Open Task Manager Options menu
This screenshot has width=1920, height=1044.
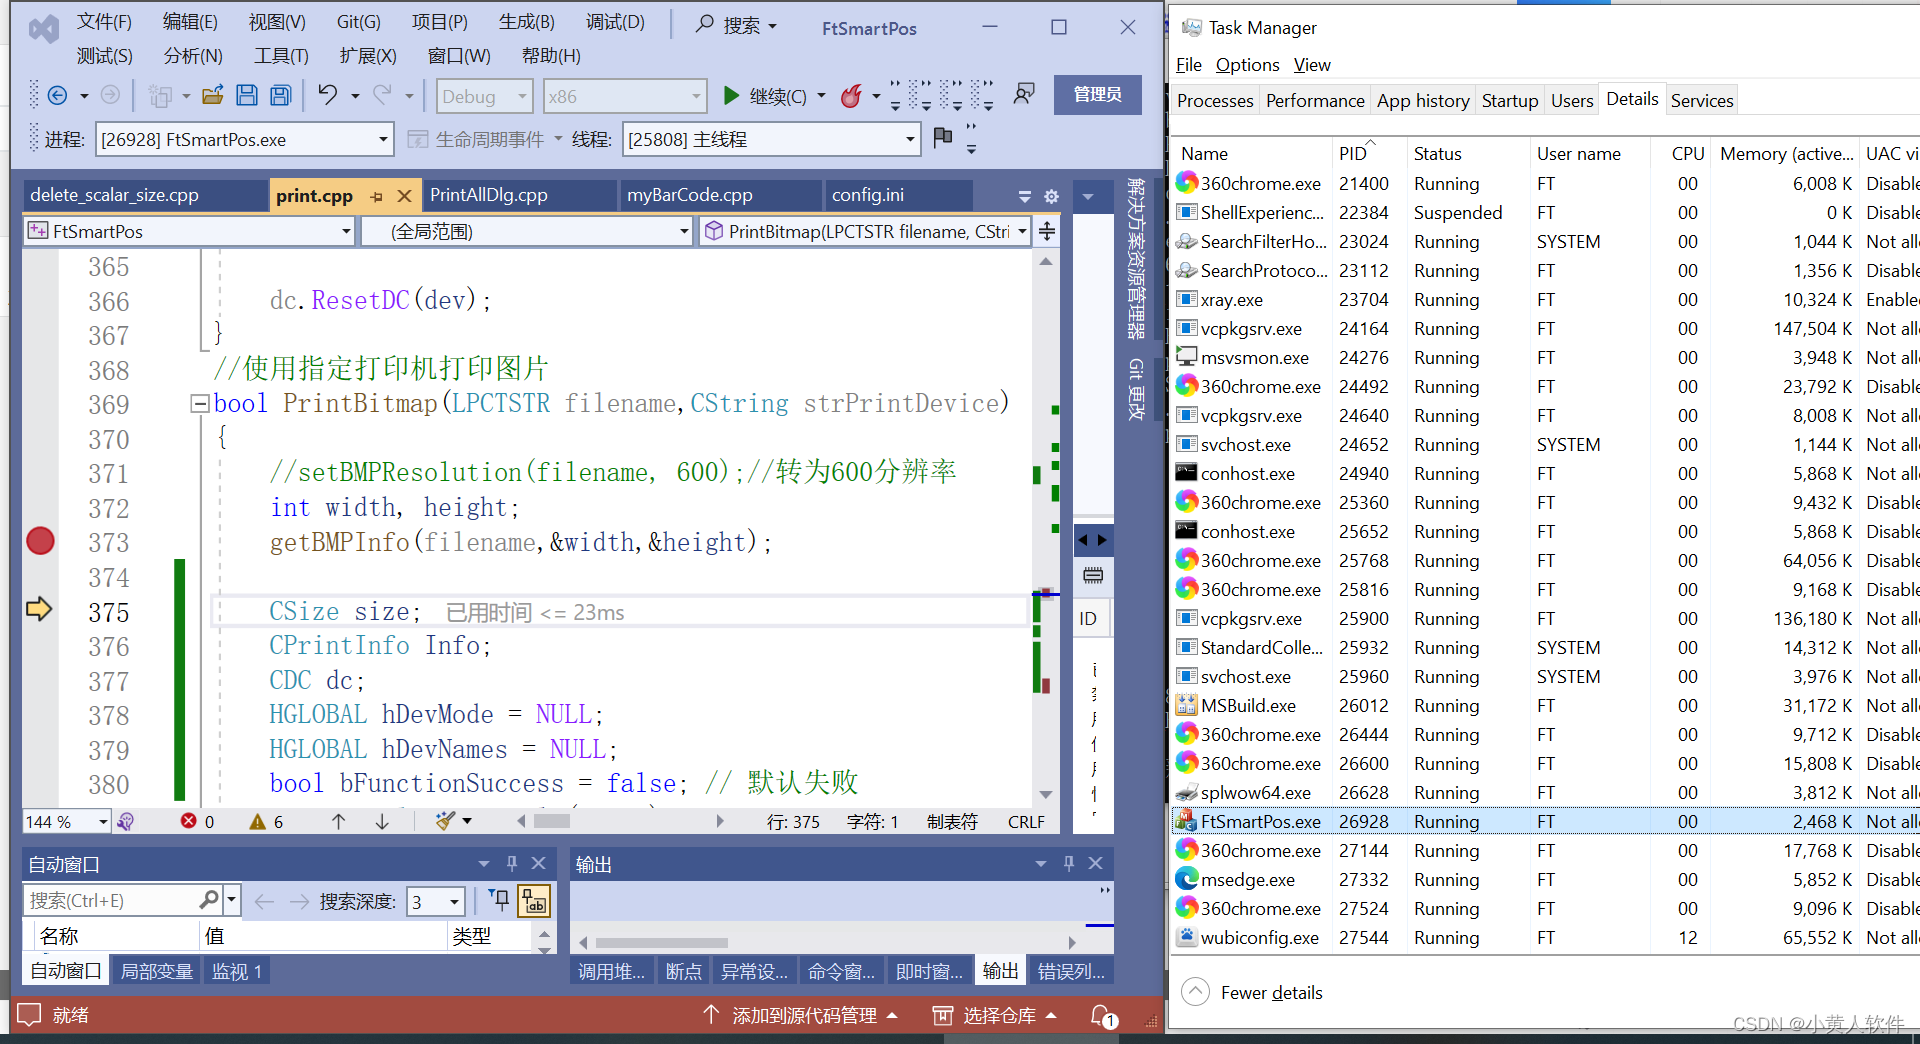1247,65
